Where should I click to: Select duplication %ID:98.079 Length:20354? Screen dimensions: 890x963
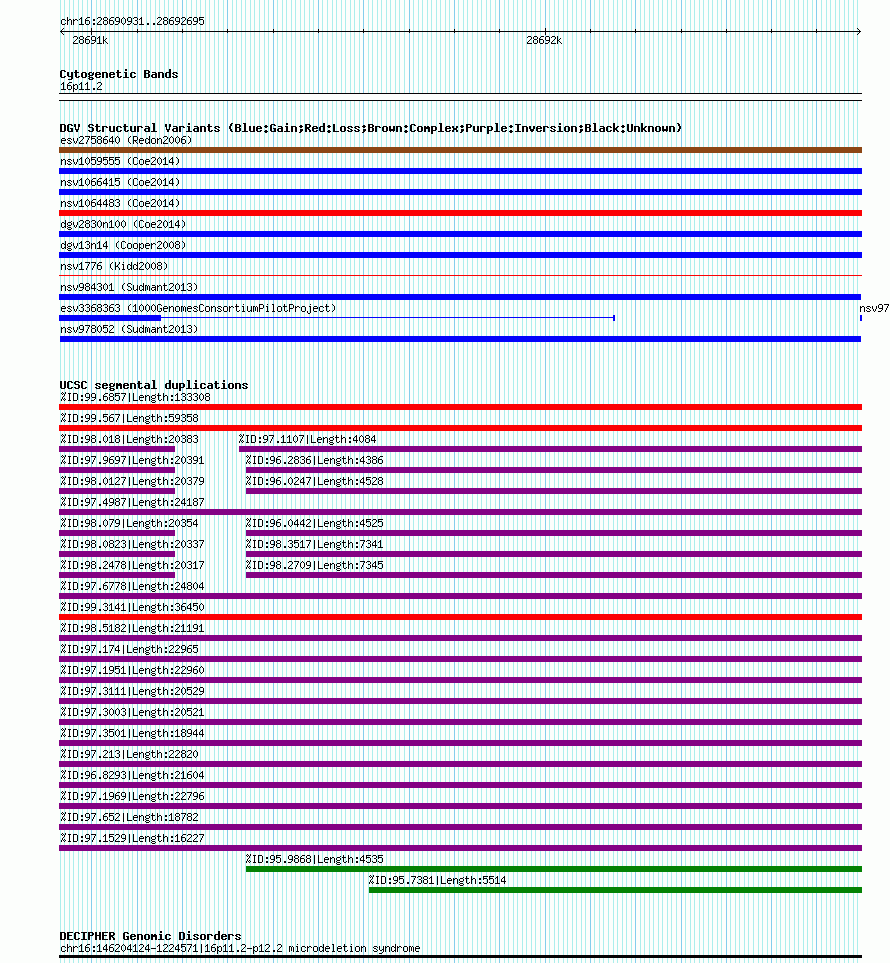(x=129, y=523)
